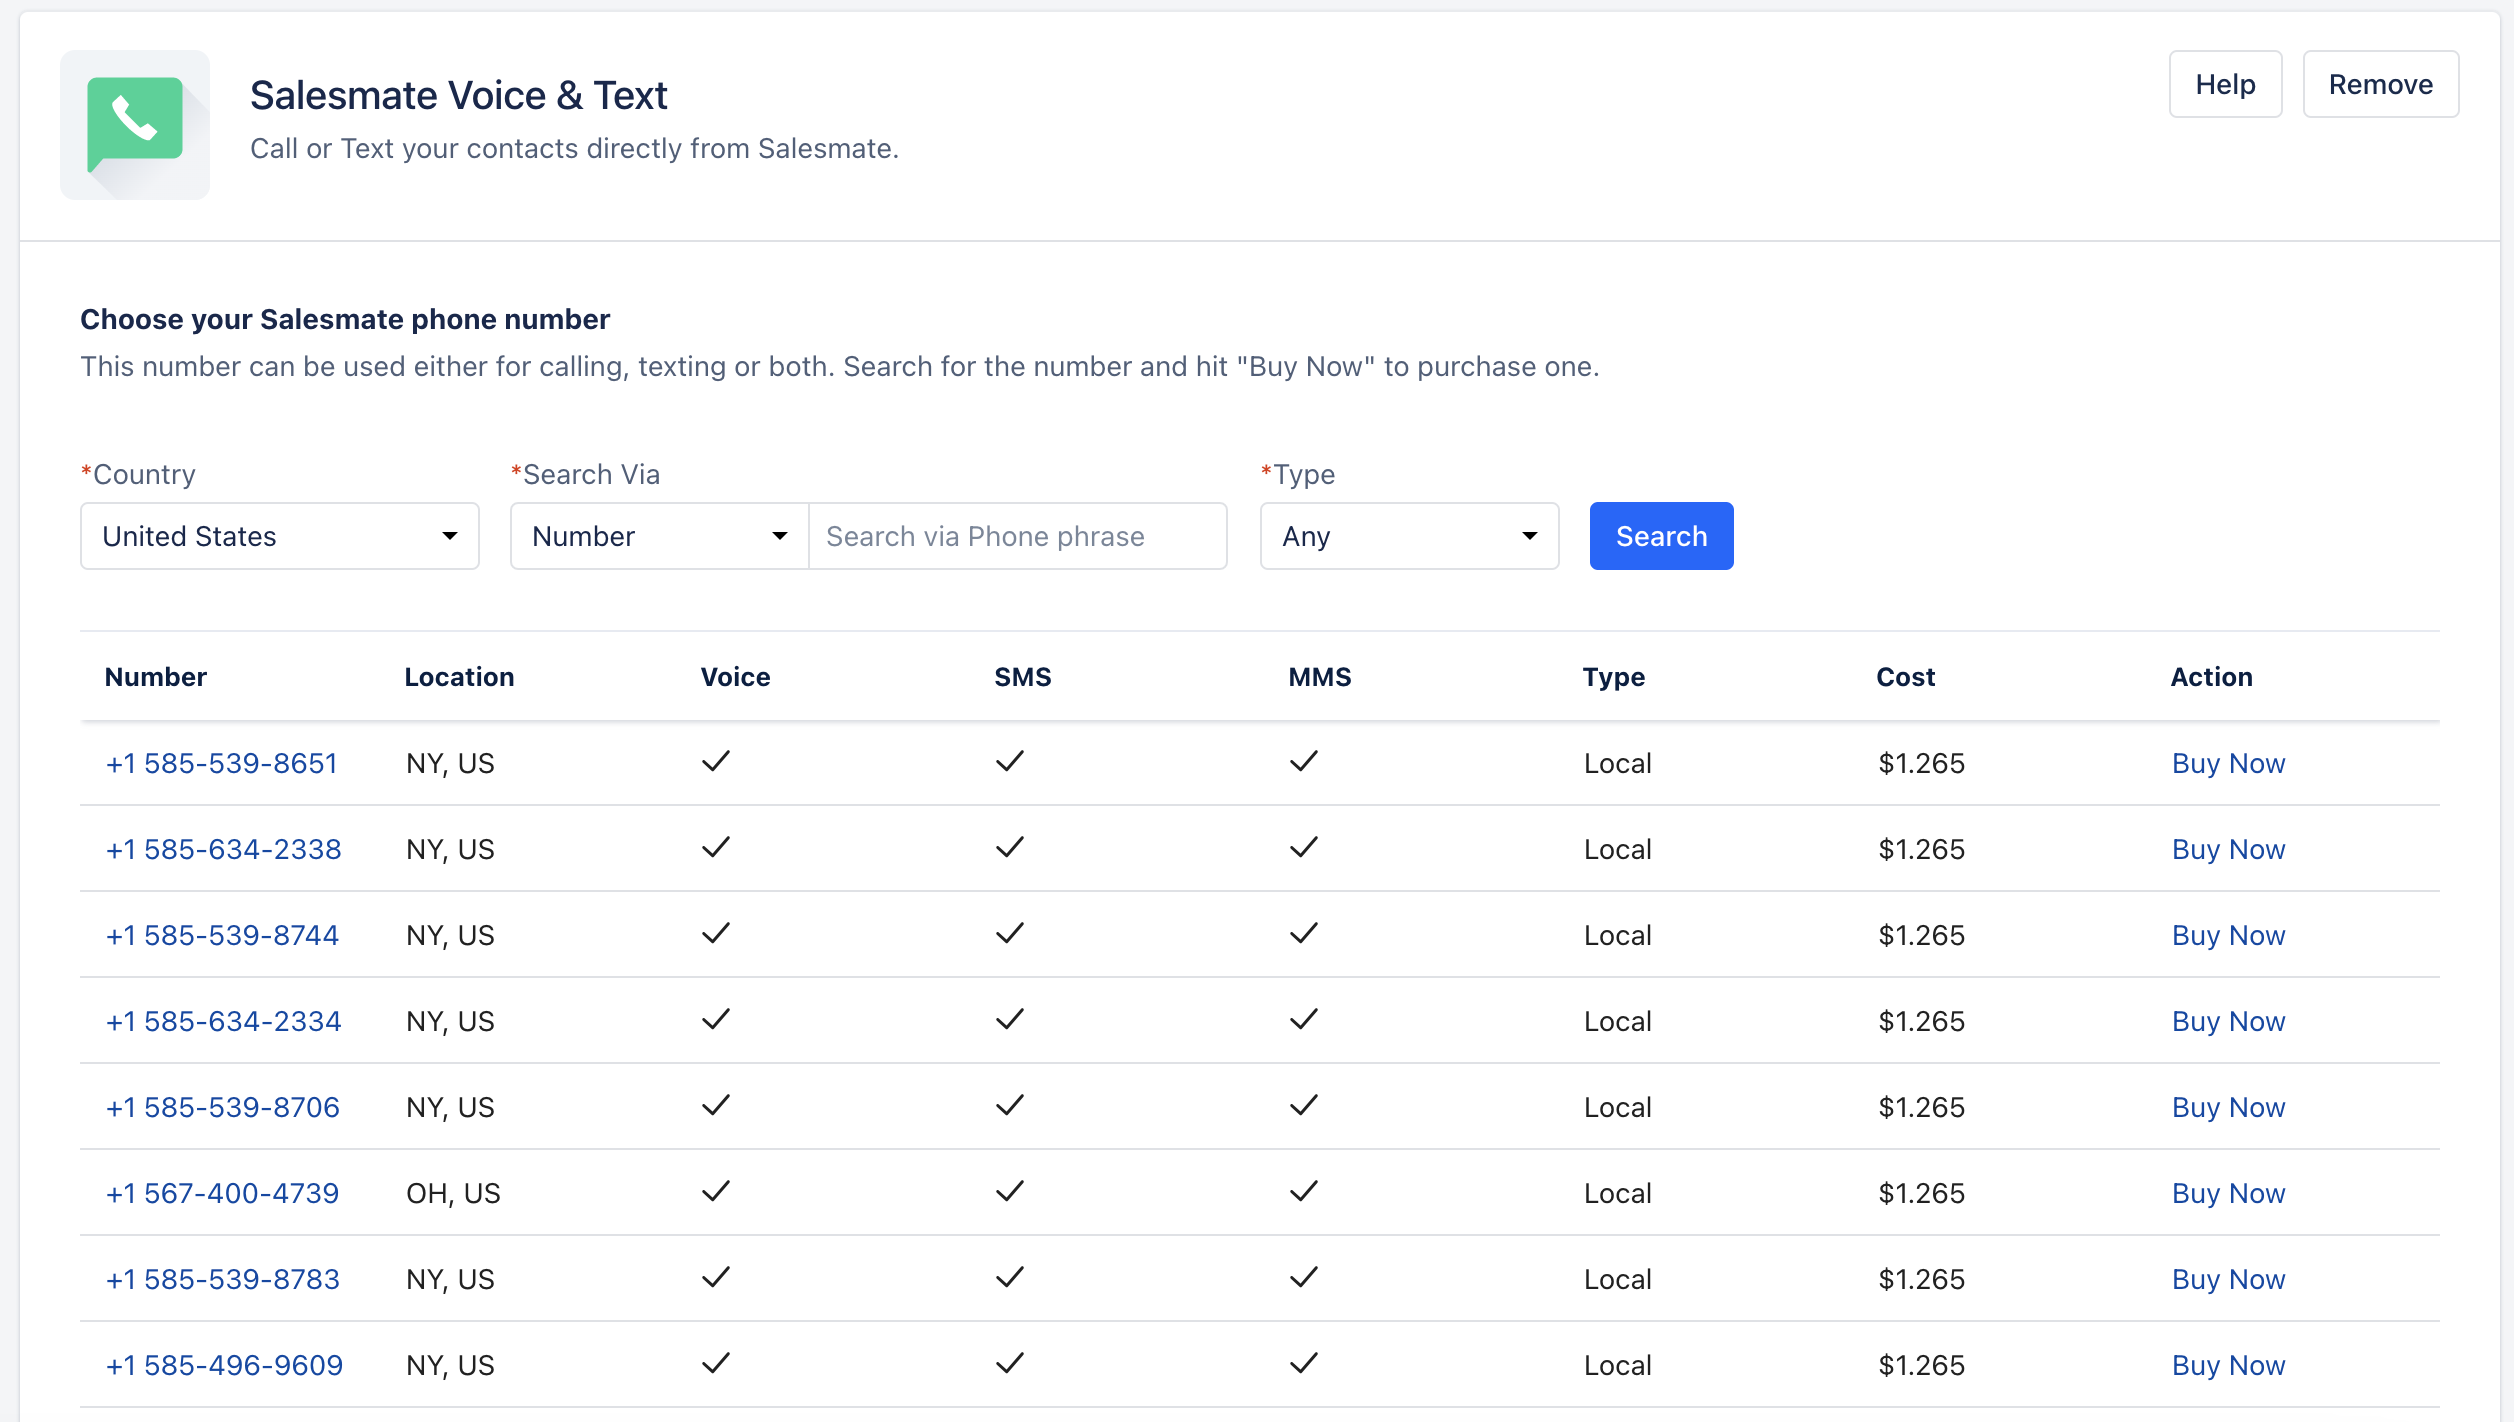Focus the Search via Phone phrase field
Image resolution: width=2514 pixels, height=1422 pixels.
1018,536
